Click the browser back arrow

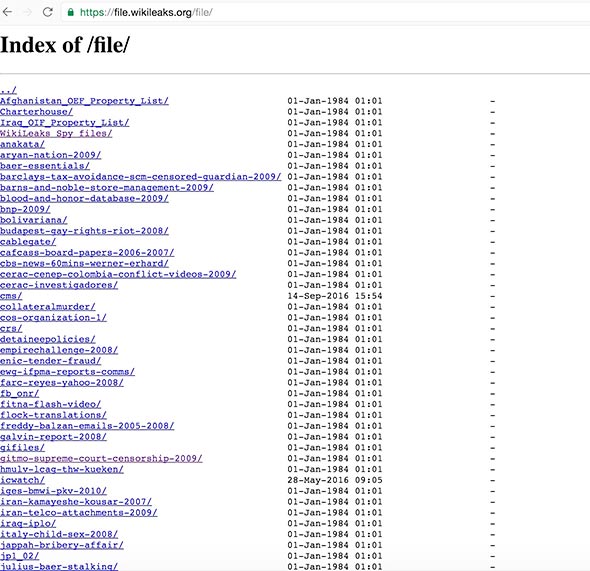[7, 12]
